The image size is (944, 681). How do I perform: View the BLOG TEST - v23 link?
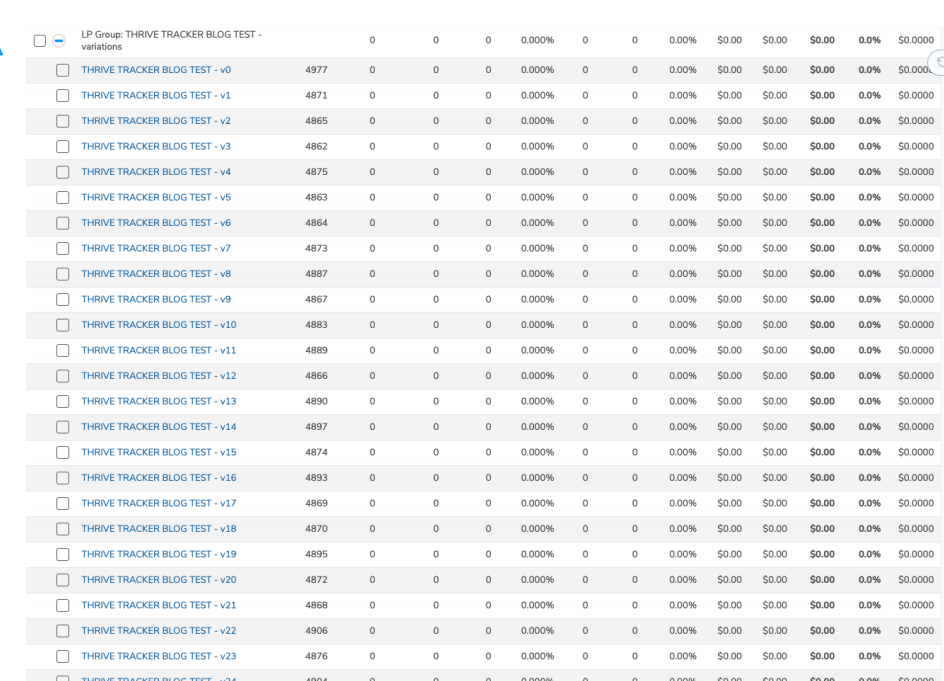pyautogui.click(x=159, y=656)
